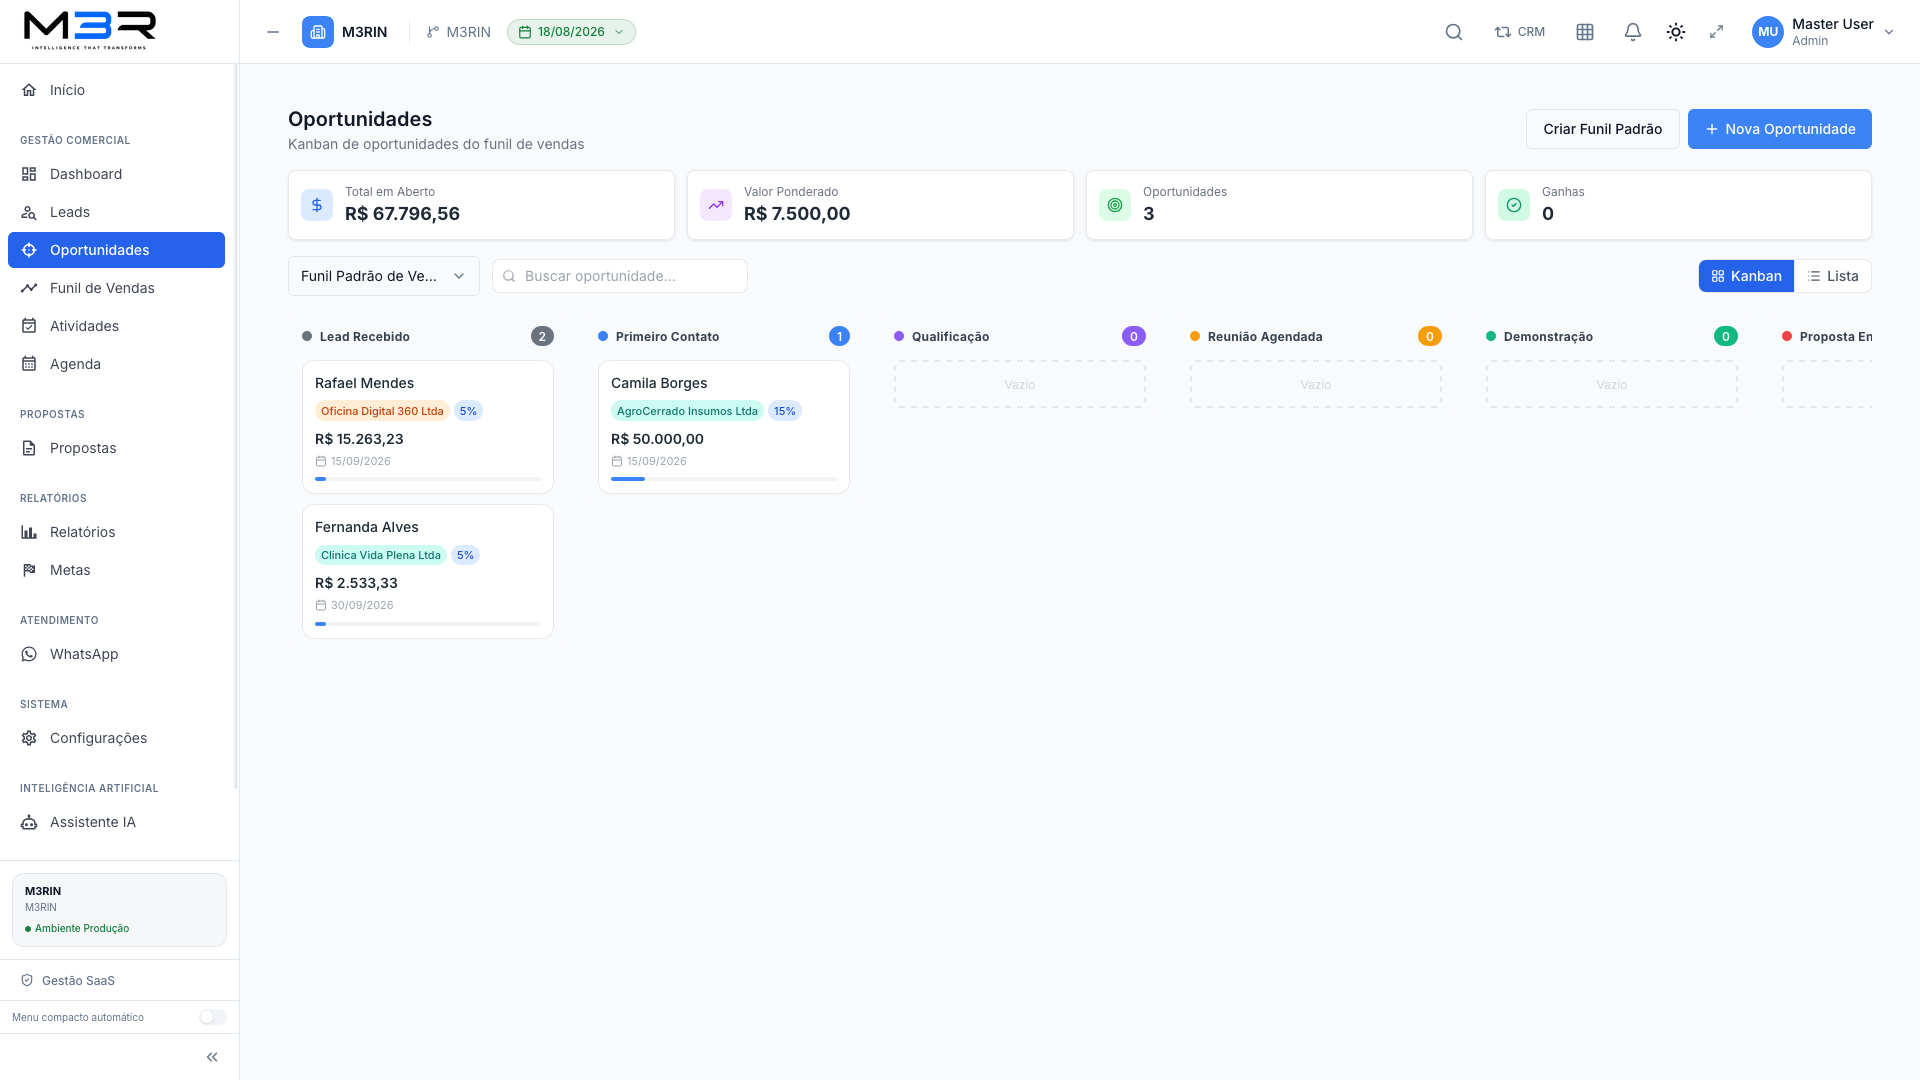
Task: Click the fullscreen expand arrows icon
Action: [x=1717, y=32]
